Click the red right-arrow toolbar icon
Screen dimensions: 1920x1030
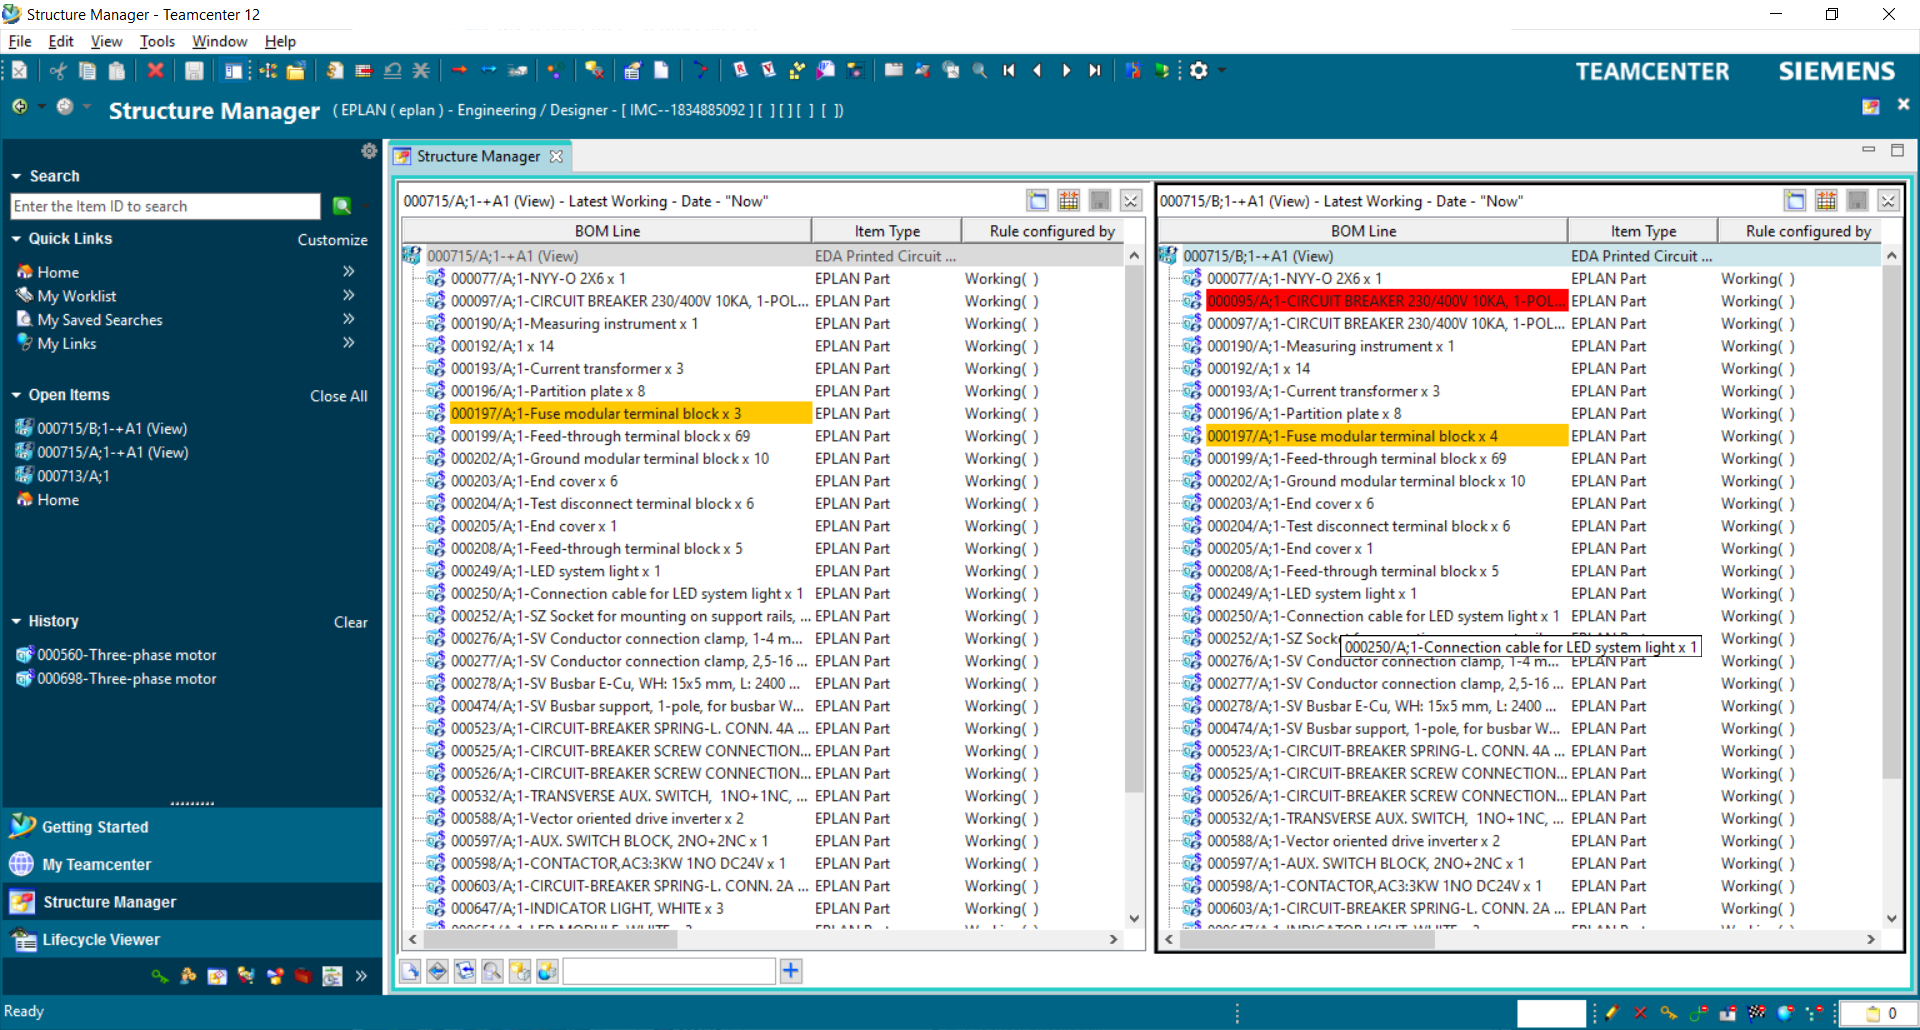click(x=459, y=71)
